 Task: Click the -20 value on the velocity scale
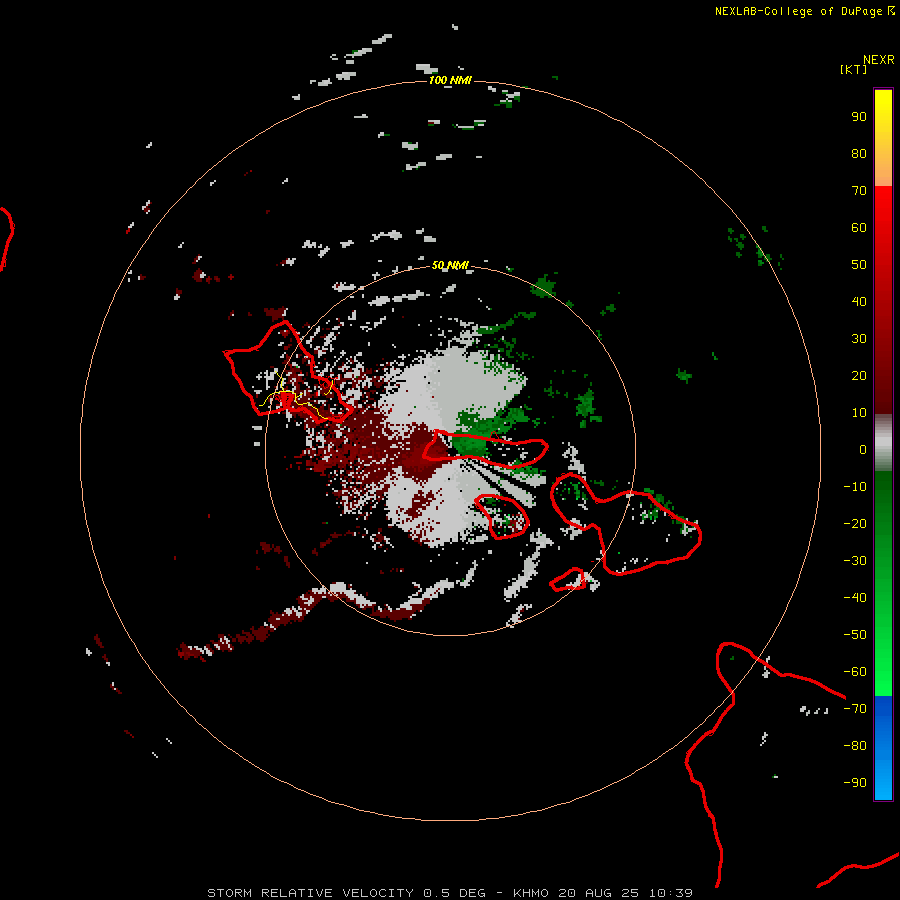click(855, 524)
